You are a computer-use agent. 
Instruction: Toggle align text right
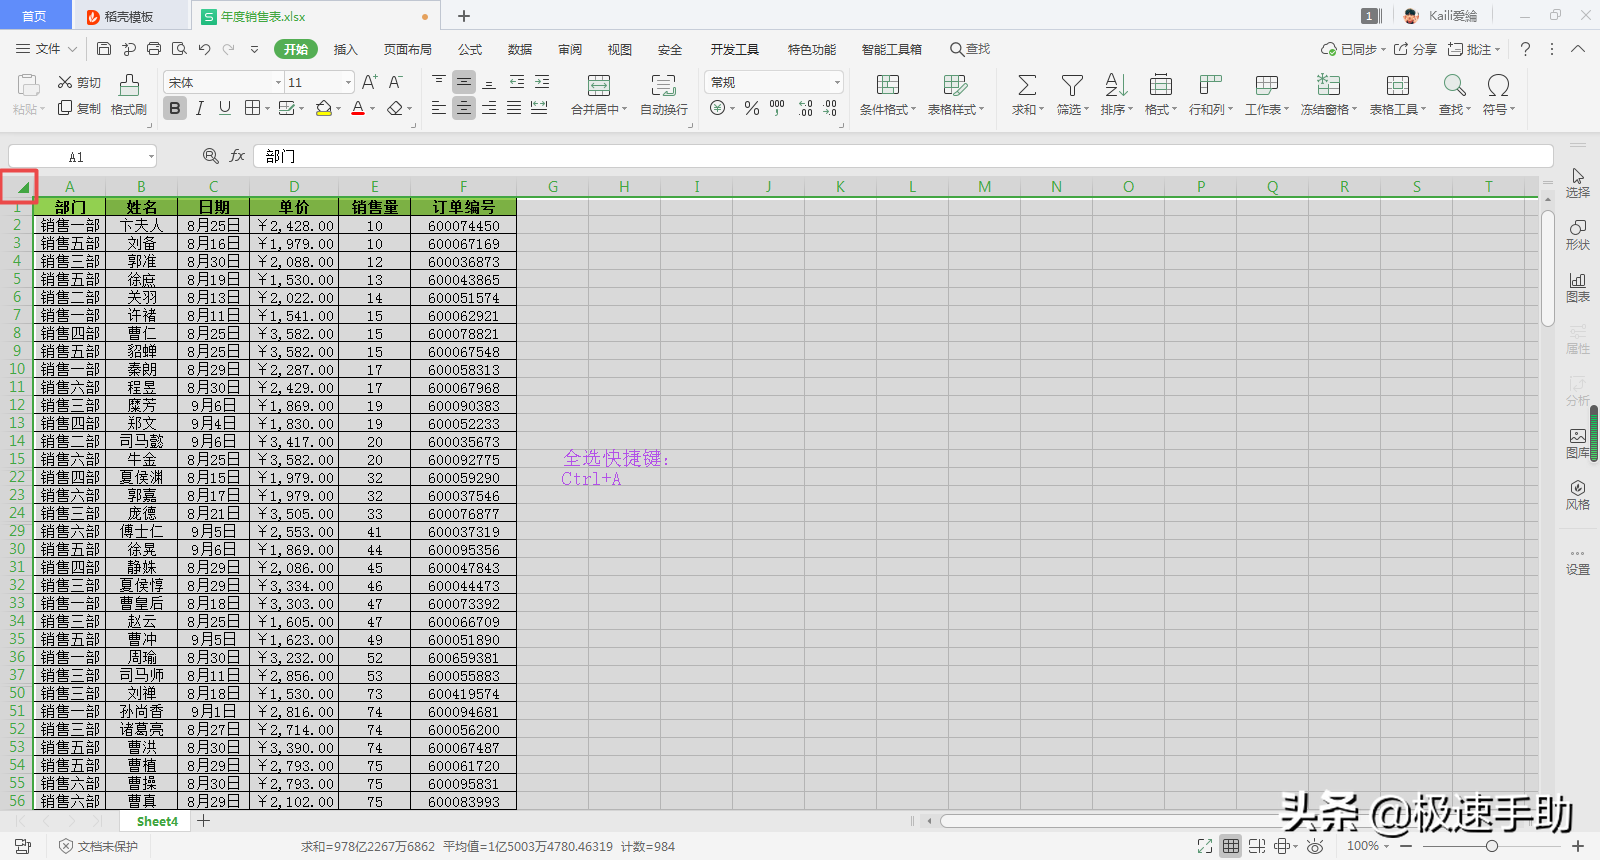coord(489,108)
